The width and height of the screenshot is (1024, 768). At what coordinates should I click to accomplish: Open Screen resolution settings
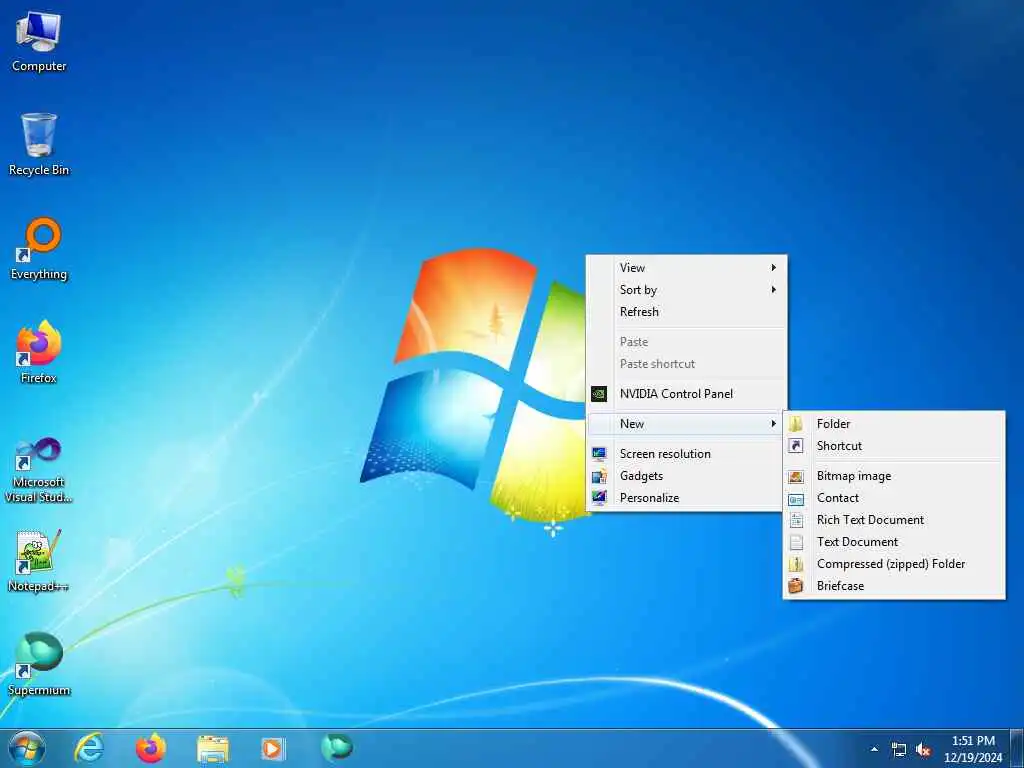[686, 454]
